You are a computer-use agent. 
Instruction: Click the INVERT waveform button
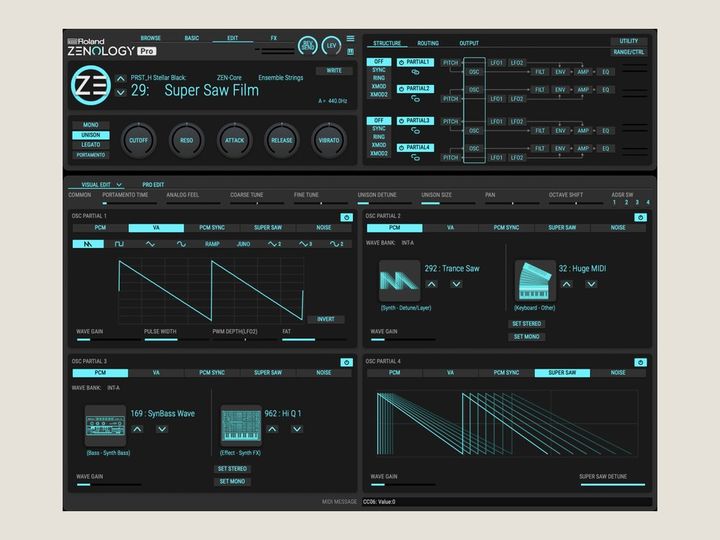click(326, 319)
